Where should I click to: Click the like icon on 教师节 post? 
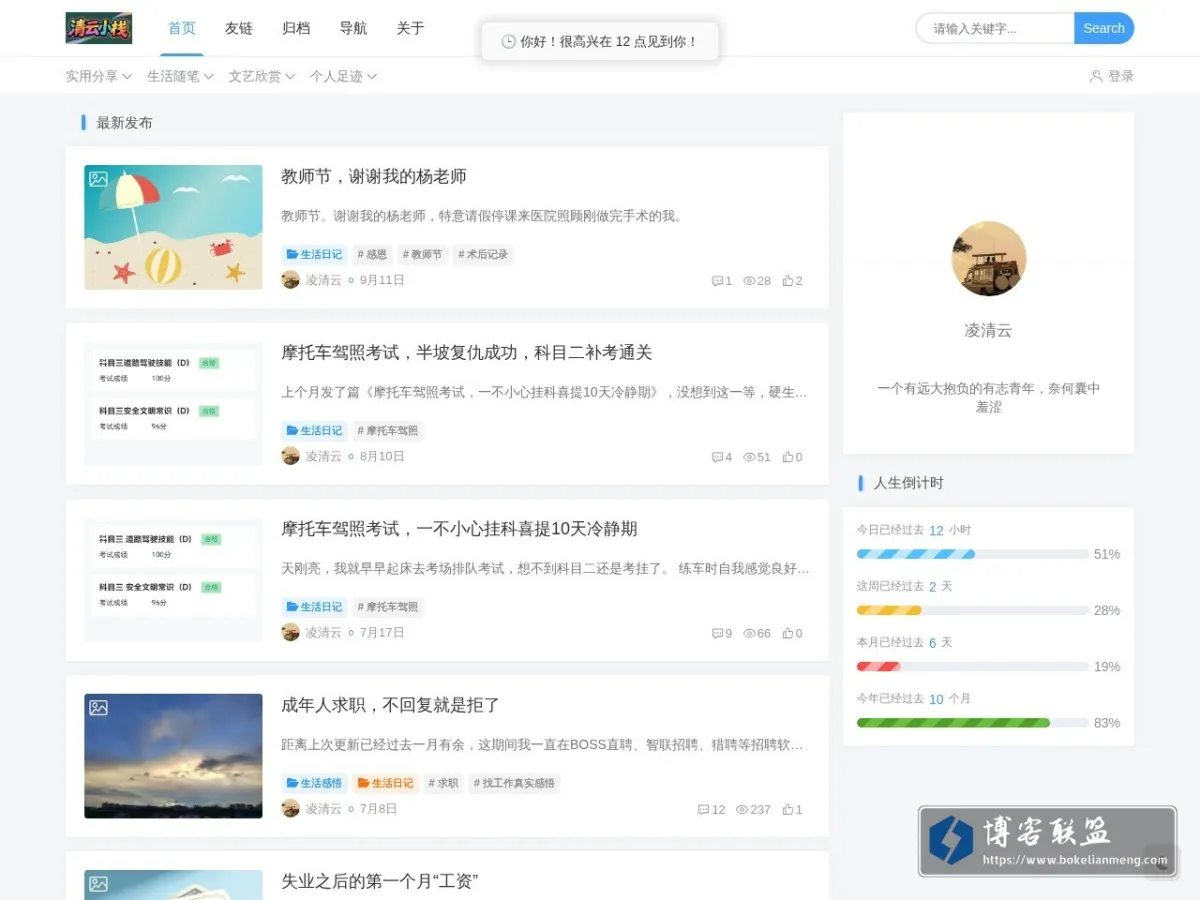[x=788, y=281]
